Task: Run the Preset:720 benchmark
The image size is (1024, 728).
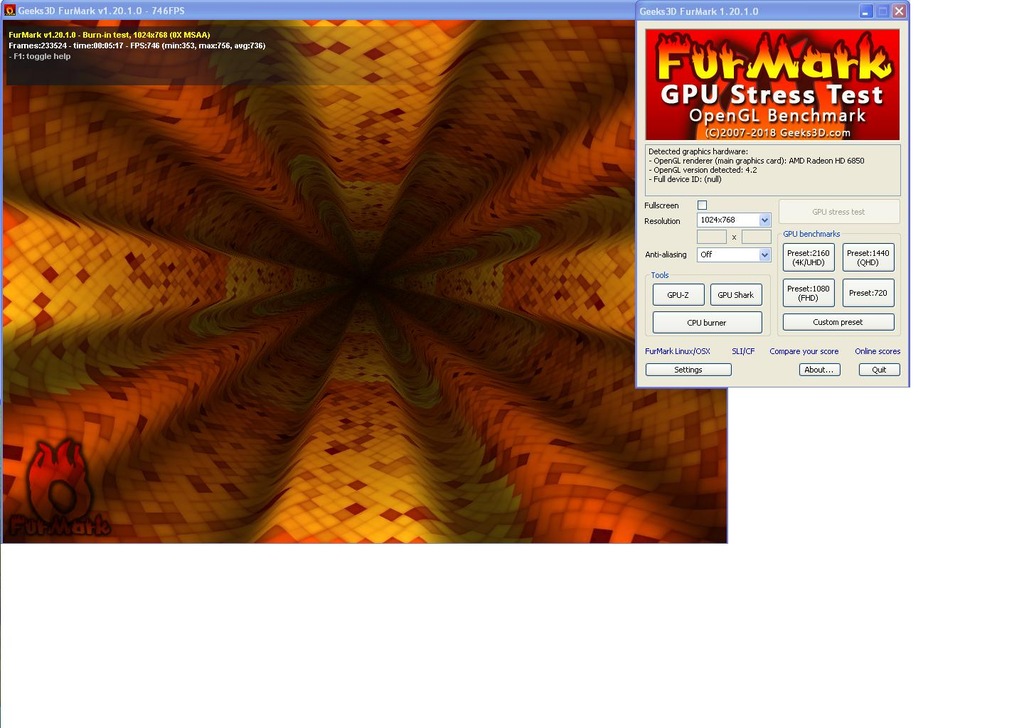Action: pos(868,293)
